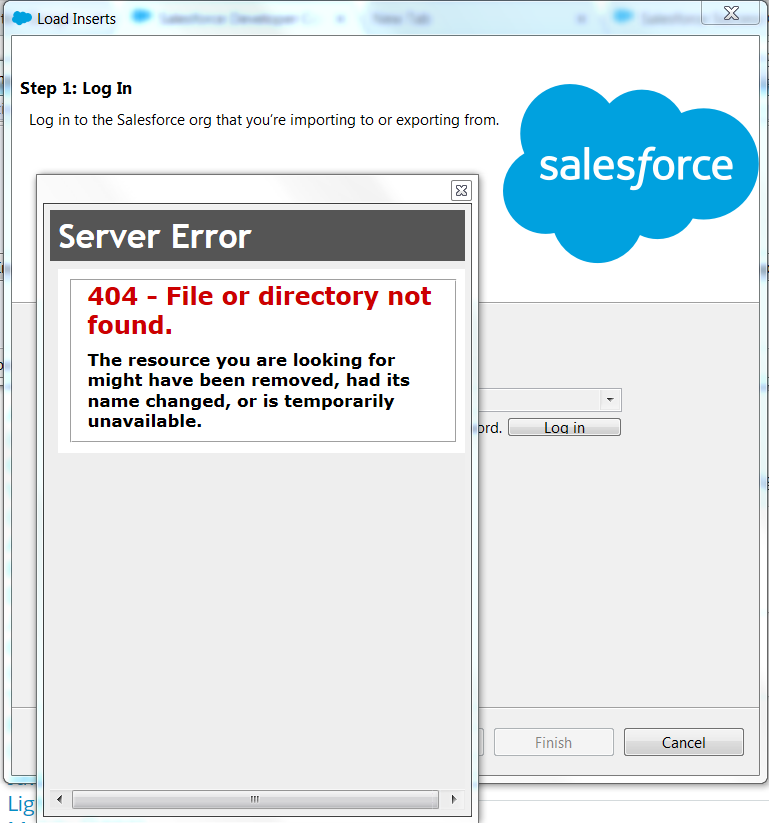Viewport: 769px width, 823px height.
Task: Click the scrollbar left arrow
Action: pyautogui.click(x=60, y=799)
